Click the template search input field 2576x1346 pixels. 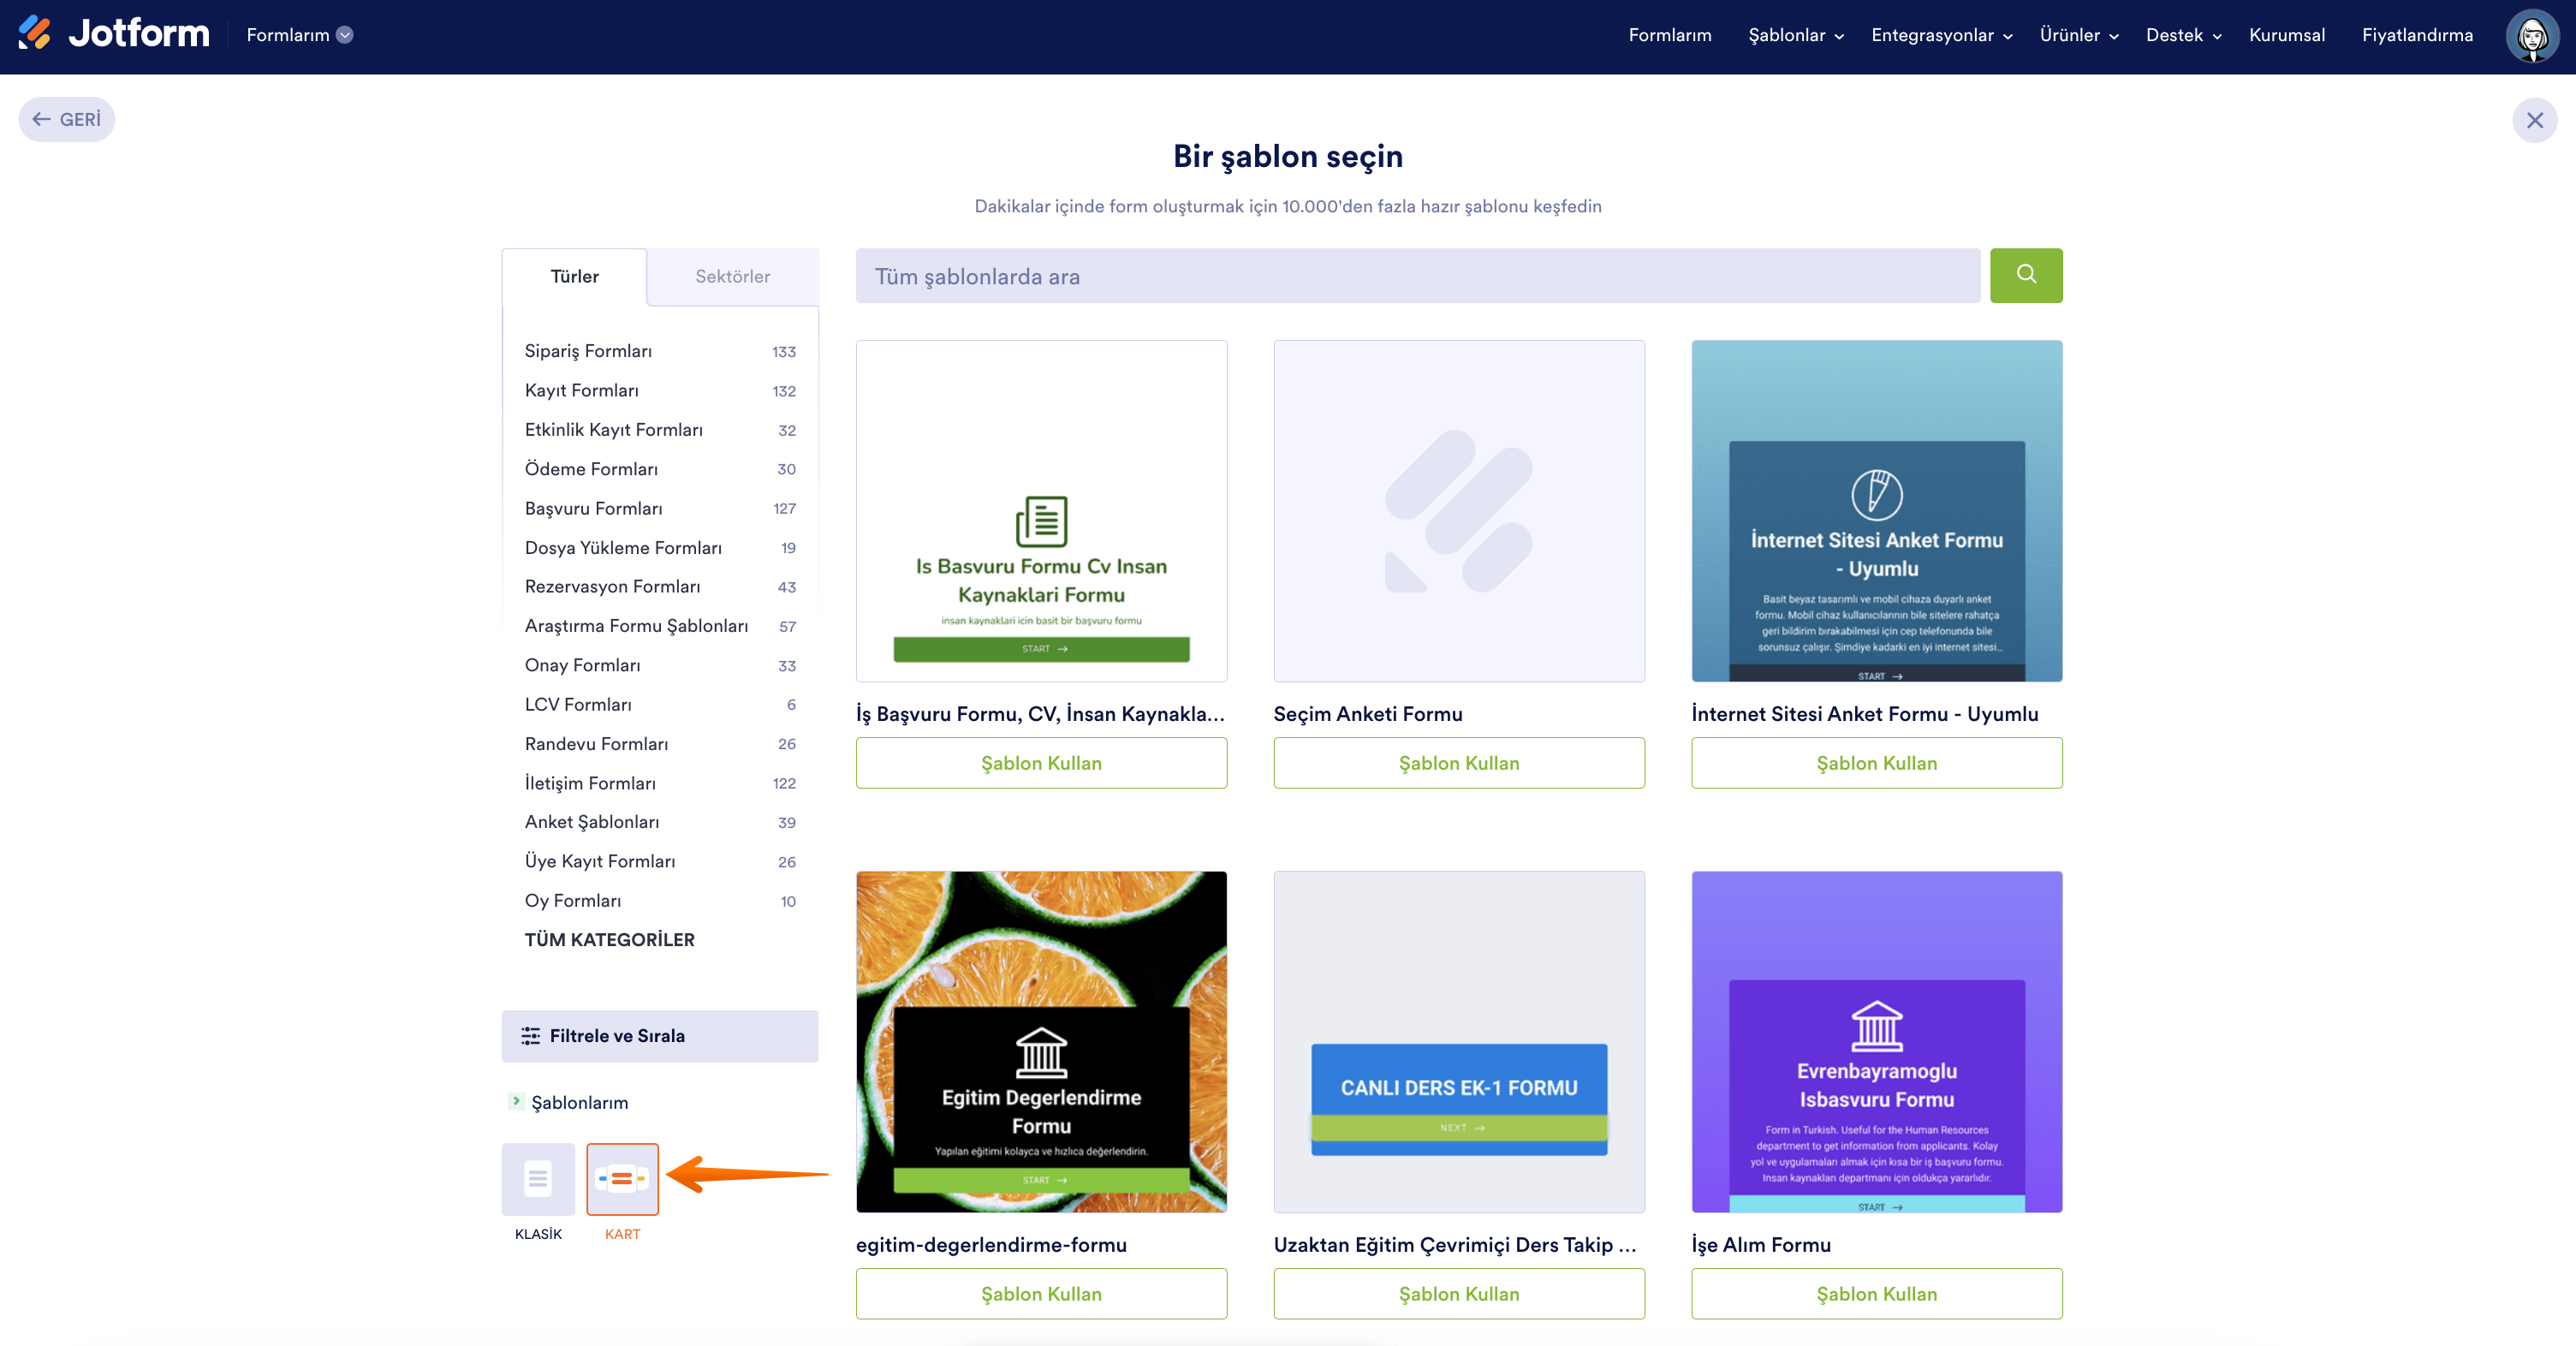click(x=1417, y=276)
